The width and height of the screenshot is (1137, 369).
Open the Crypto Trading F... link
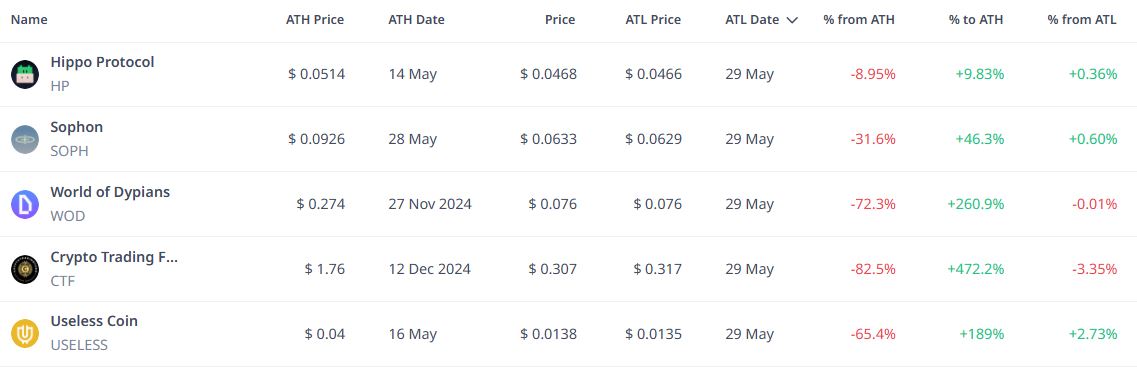pyautogui.click(x=114, y=257)
